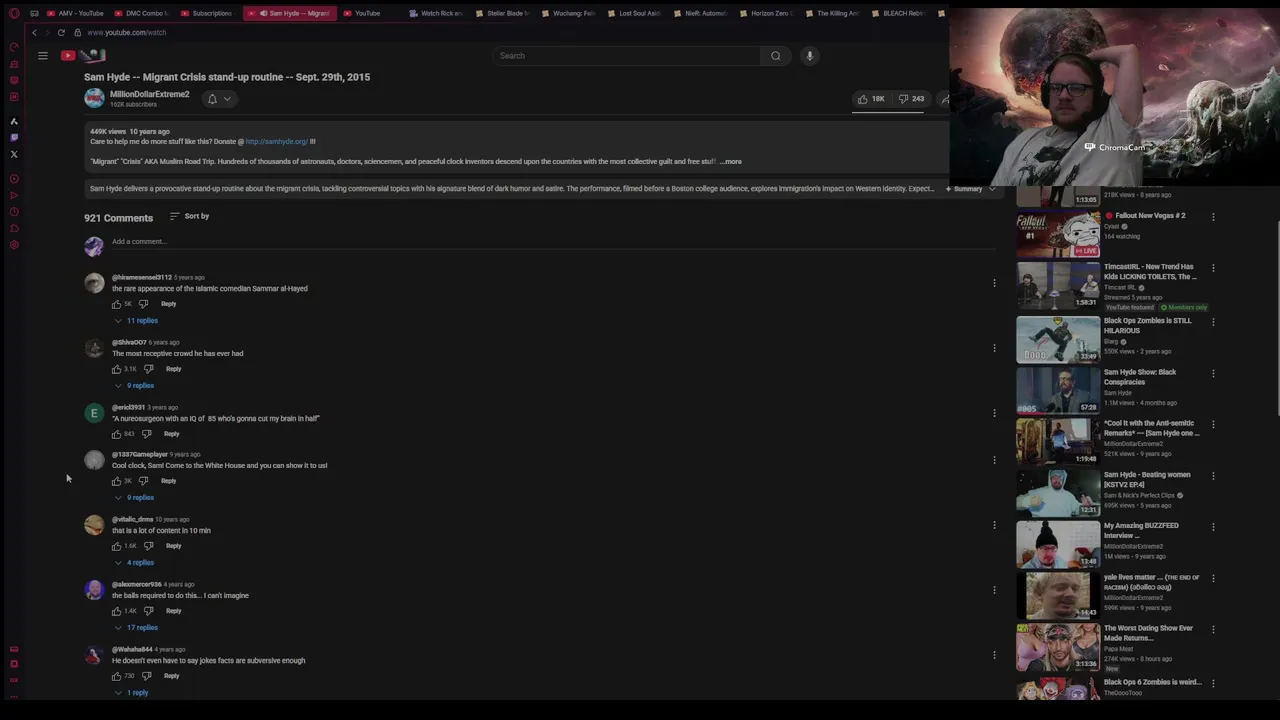The height and width of the screenshot is (720, 1280).
Task: Open more options for My Amazing BUZZFEED Interview
Action: point(1213,527)
